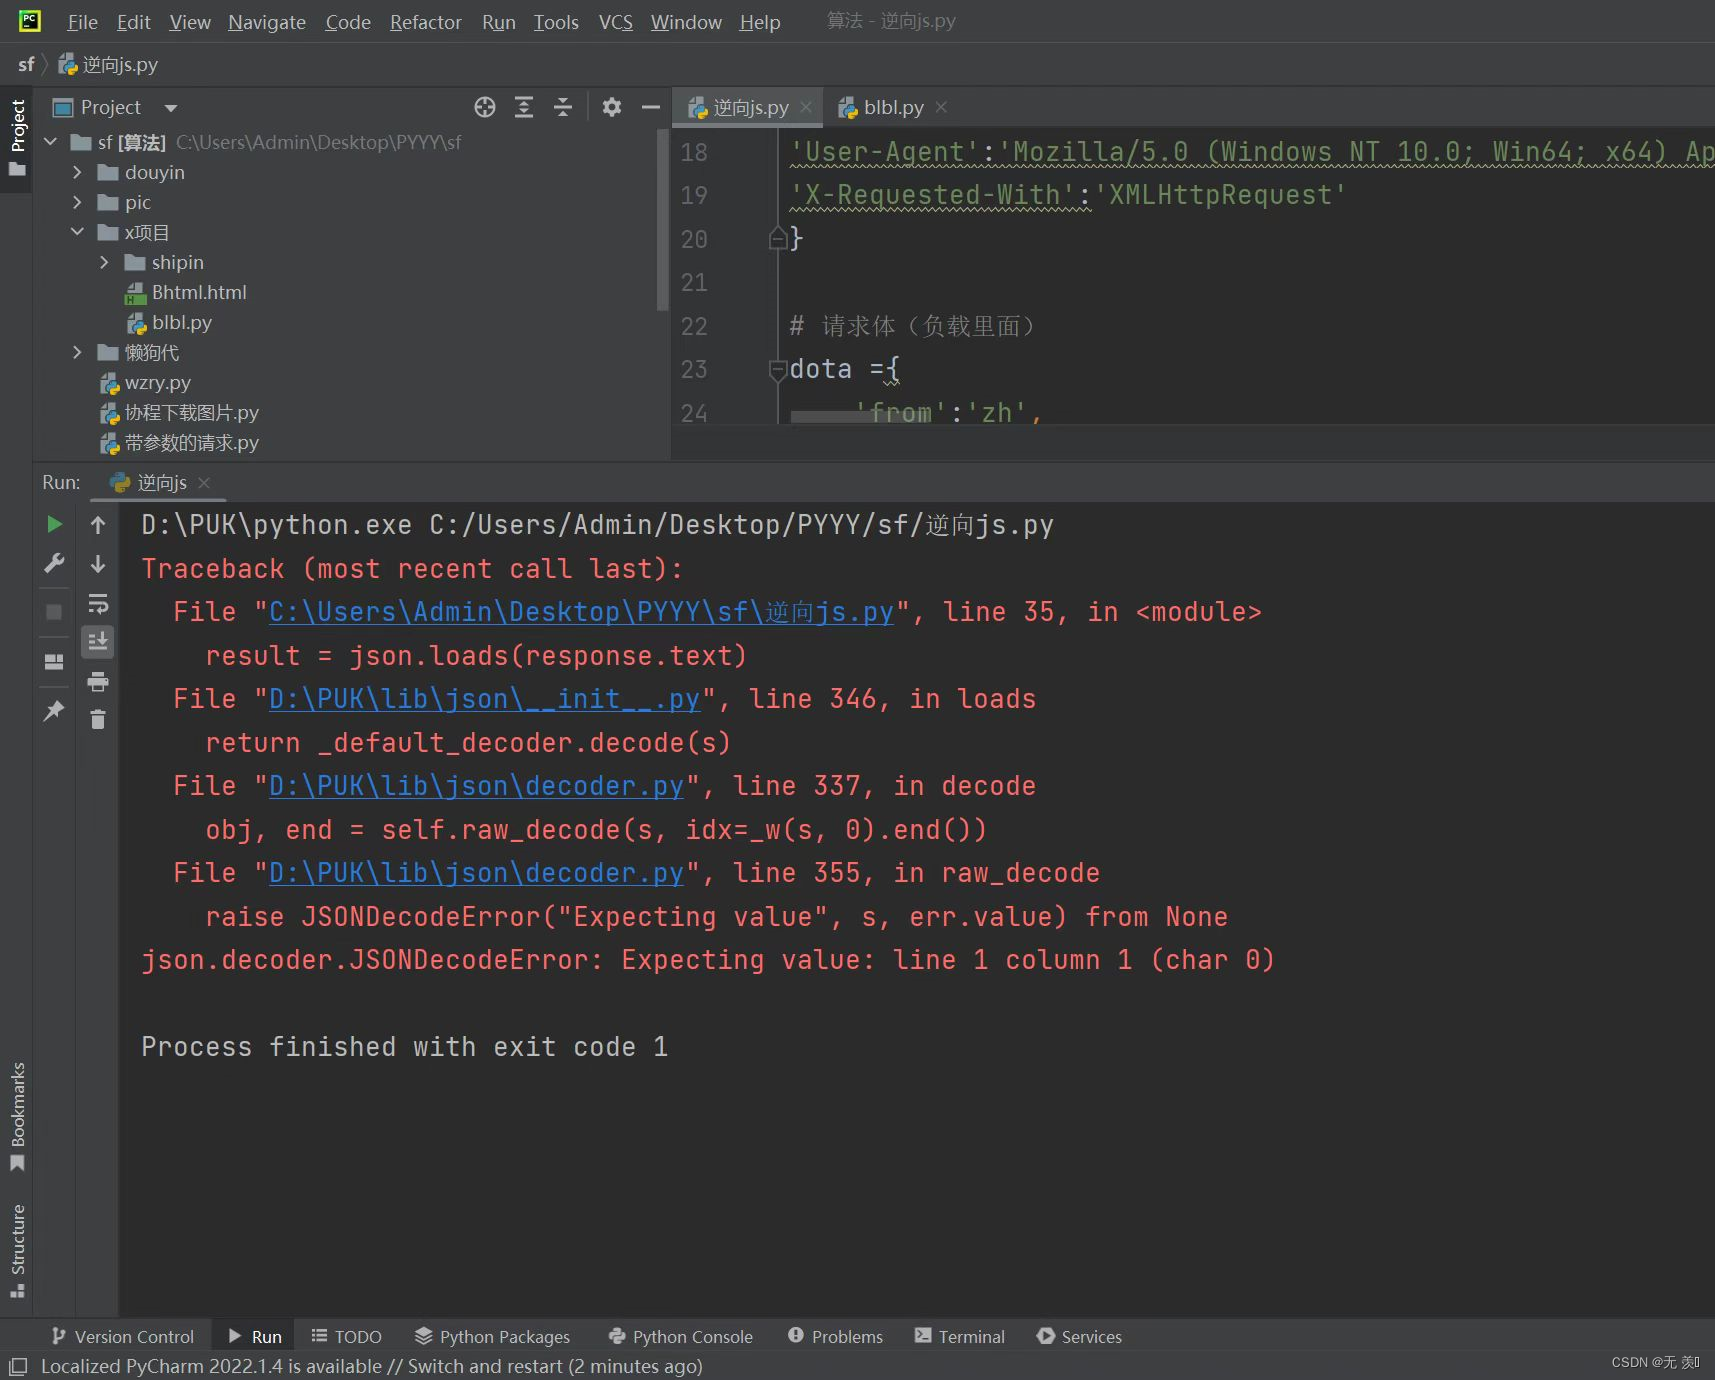
Task: Open the Python Packages tool window
Action: pos(492,1336)
